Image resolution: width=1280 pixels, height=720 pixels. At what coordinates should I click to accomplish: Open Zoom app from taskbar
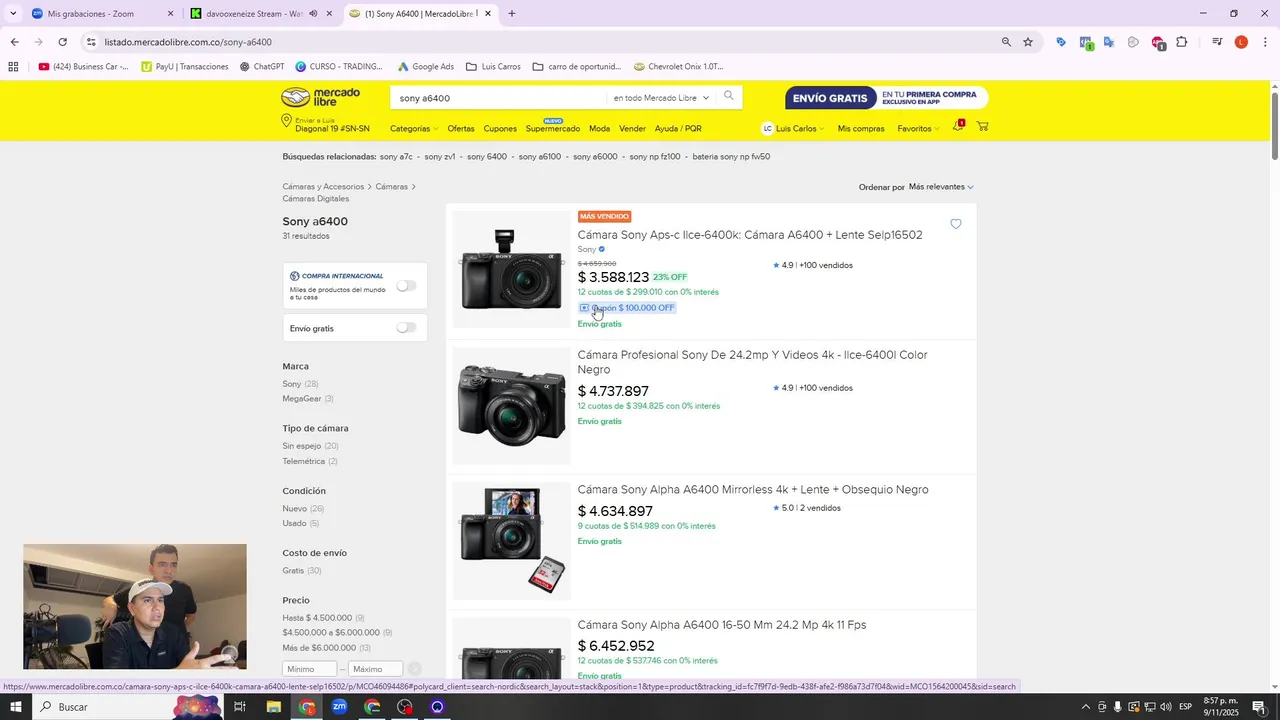coord(339,707)
